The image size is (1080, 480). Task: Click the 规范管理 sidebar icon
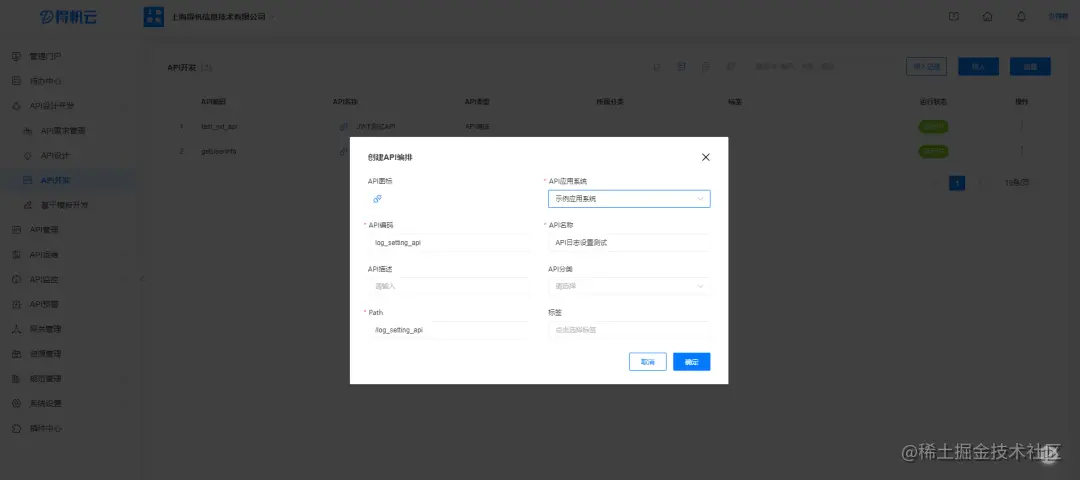coord(17,378)
